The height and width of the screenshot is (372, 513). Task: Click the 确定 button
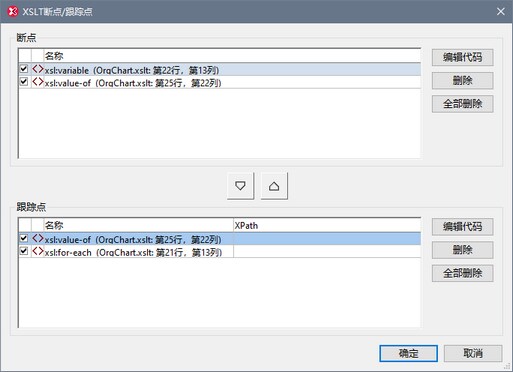pos(408,353)
